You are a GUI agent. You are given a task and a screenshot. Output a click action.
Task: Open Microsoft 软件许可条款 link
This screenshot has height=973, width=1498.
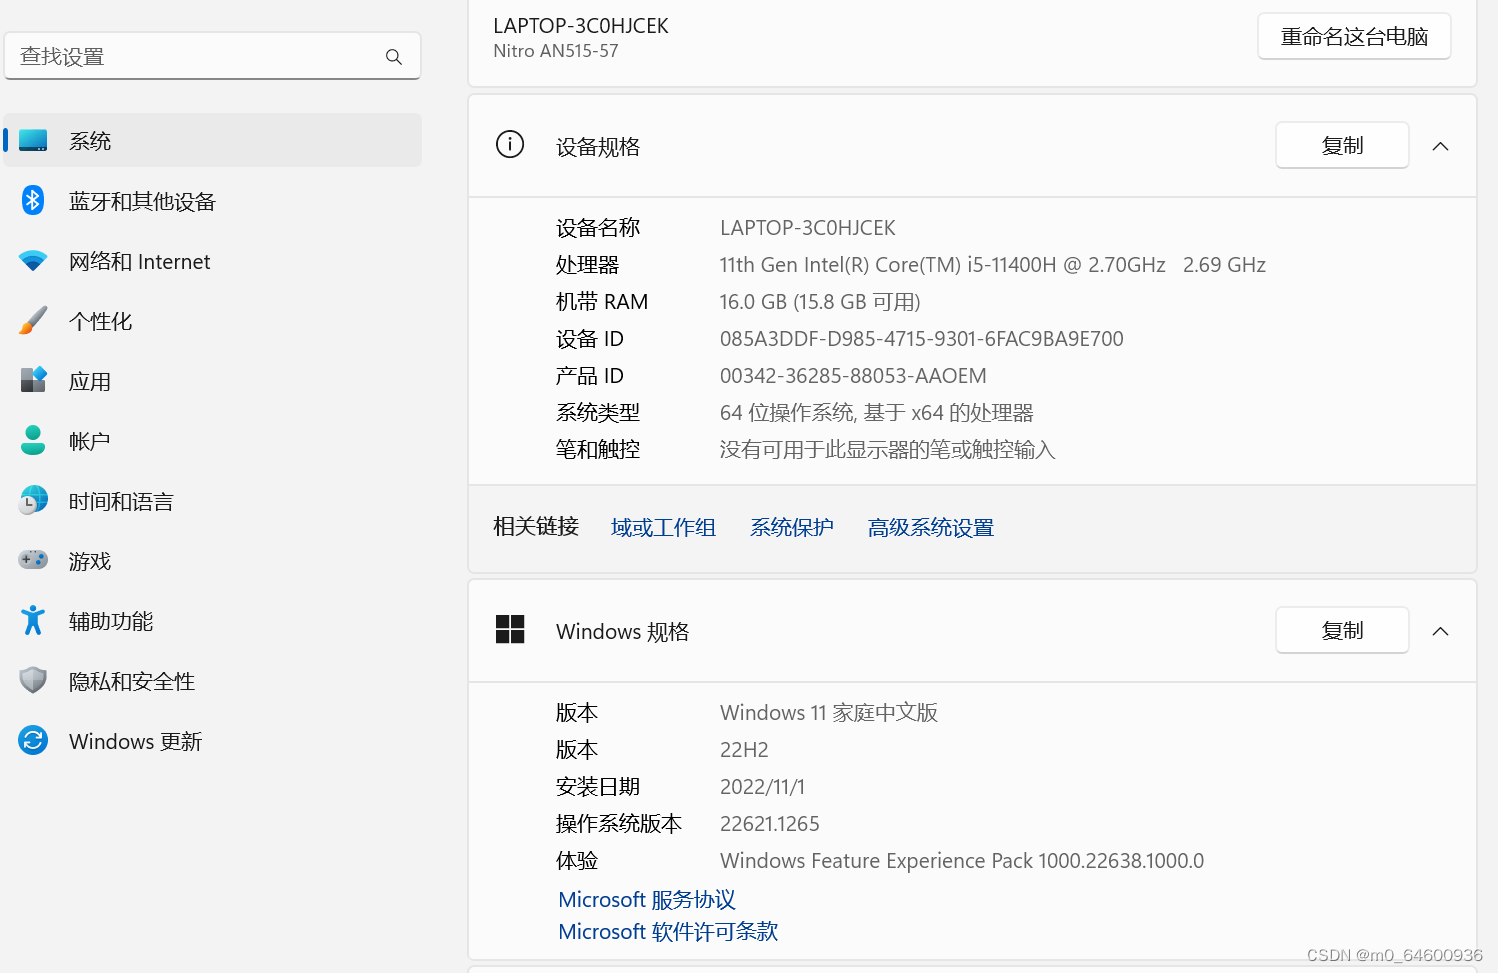[x=668, y=931]
